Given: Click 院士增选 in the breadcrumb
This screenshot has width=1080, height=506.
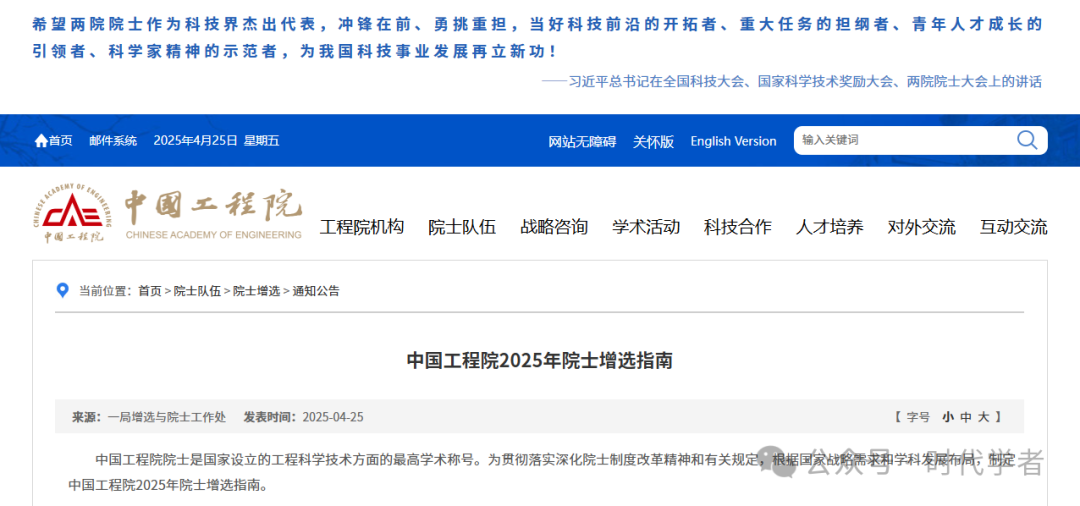Looking at the screenshot, I should click(256, 291).
